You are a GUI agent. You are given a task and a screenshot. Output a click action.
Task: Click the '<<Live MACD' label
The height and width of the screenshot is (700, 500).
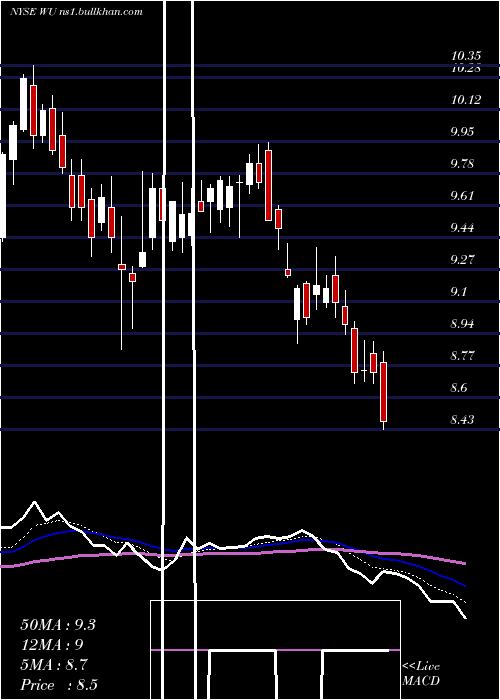coord(421,674)
